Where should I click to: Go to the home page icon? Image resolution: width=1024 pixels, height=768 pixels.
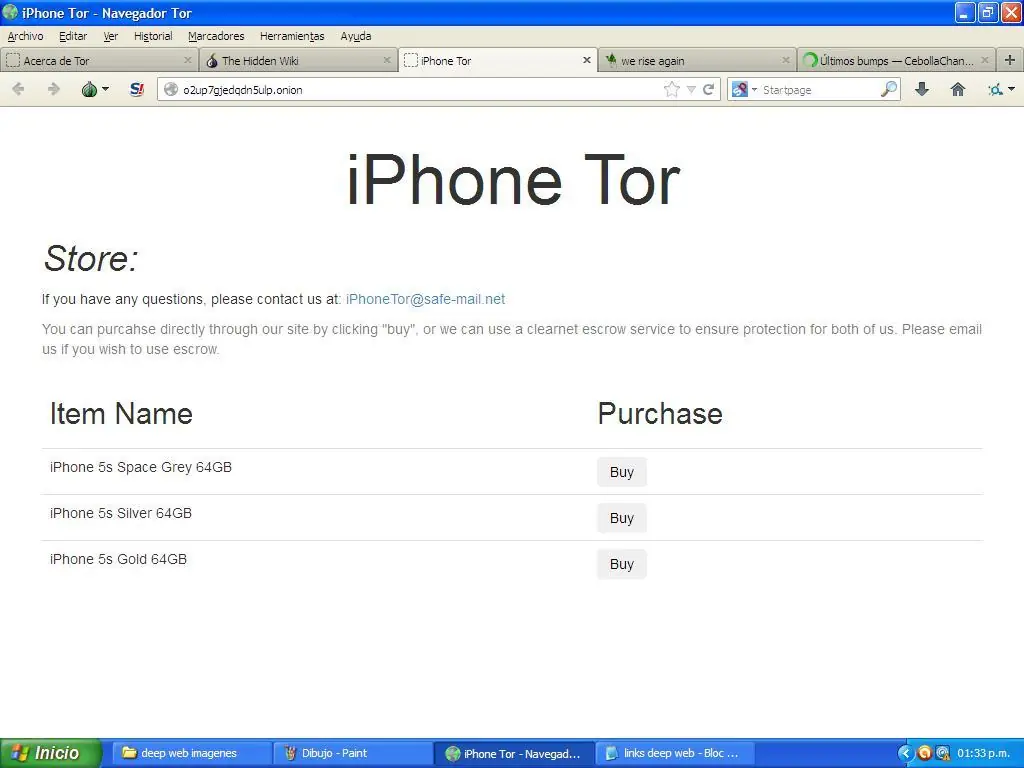(x=957, y=89)
